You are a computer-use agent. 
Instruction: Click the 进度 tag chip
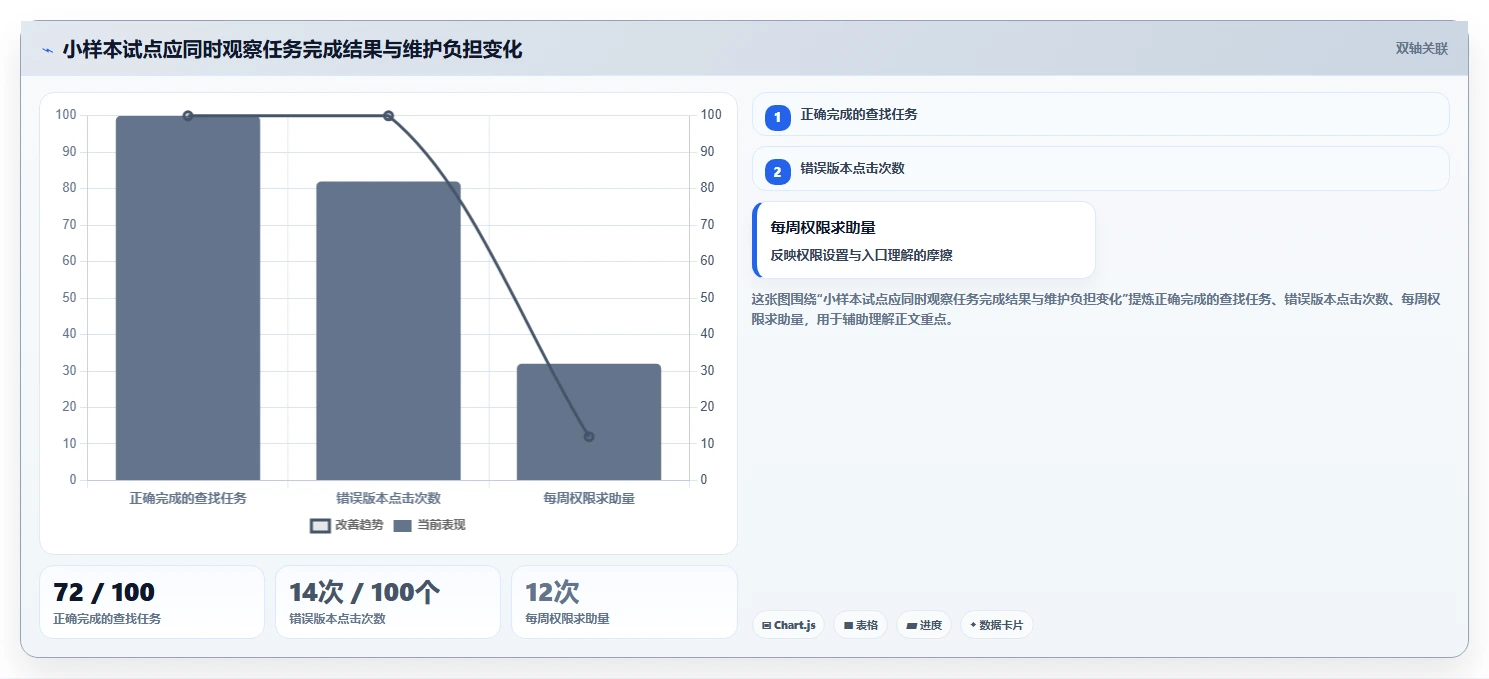click(924, 625)
